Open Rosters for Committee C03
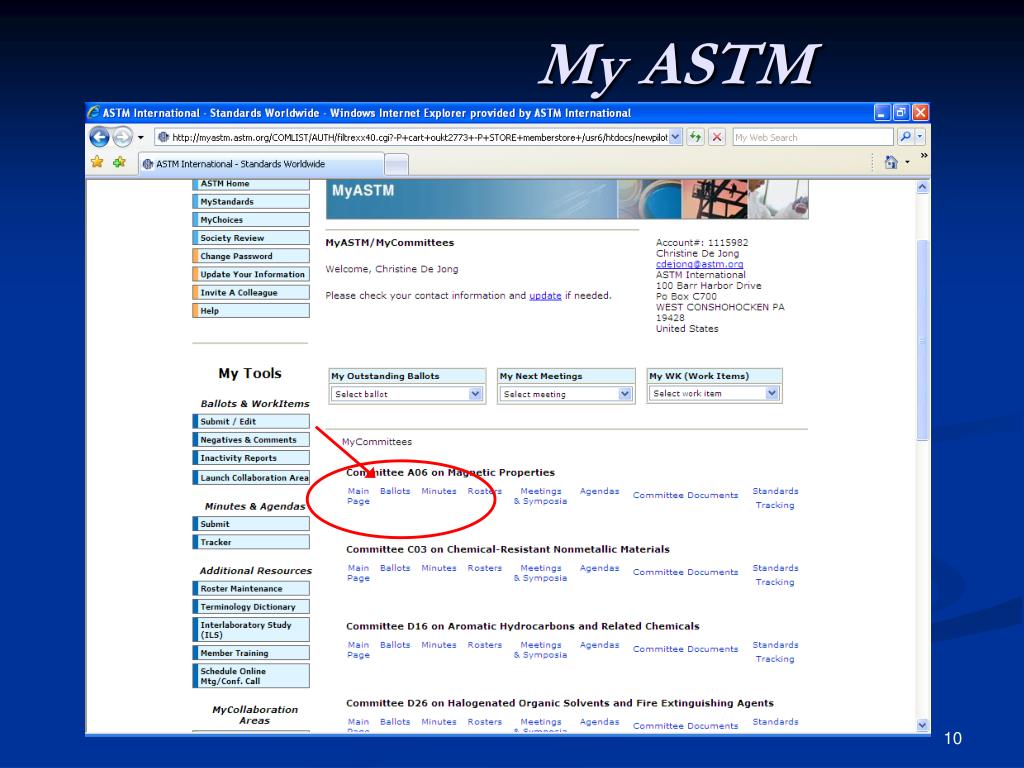 [x=485, y=568]
